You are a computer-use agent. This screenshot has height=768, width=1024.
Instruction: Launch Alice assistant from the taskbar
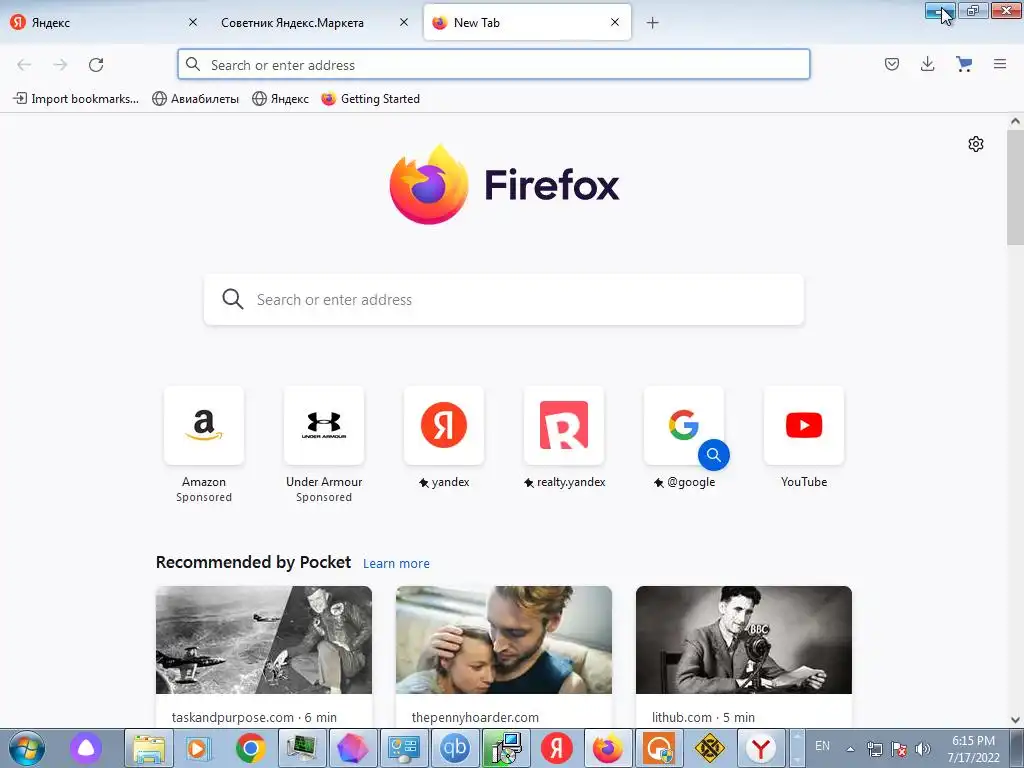coord(86,748)
